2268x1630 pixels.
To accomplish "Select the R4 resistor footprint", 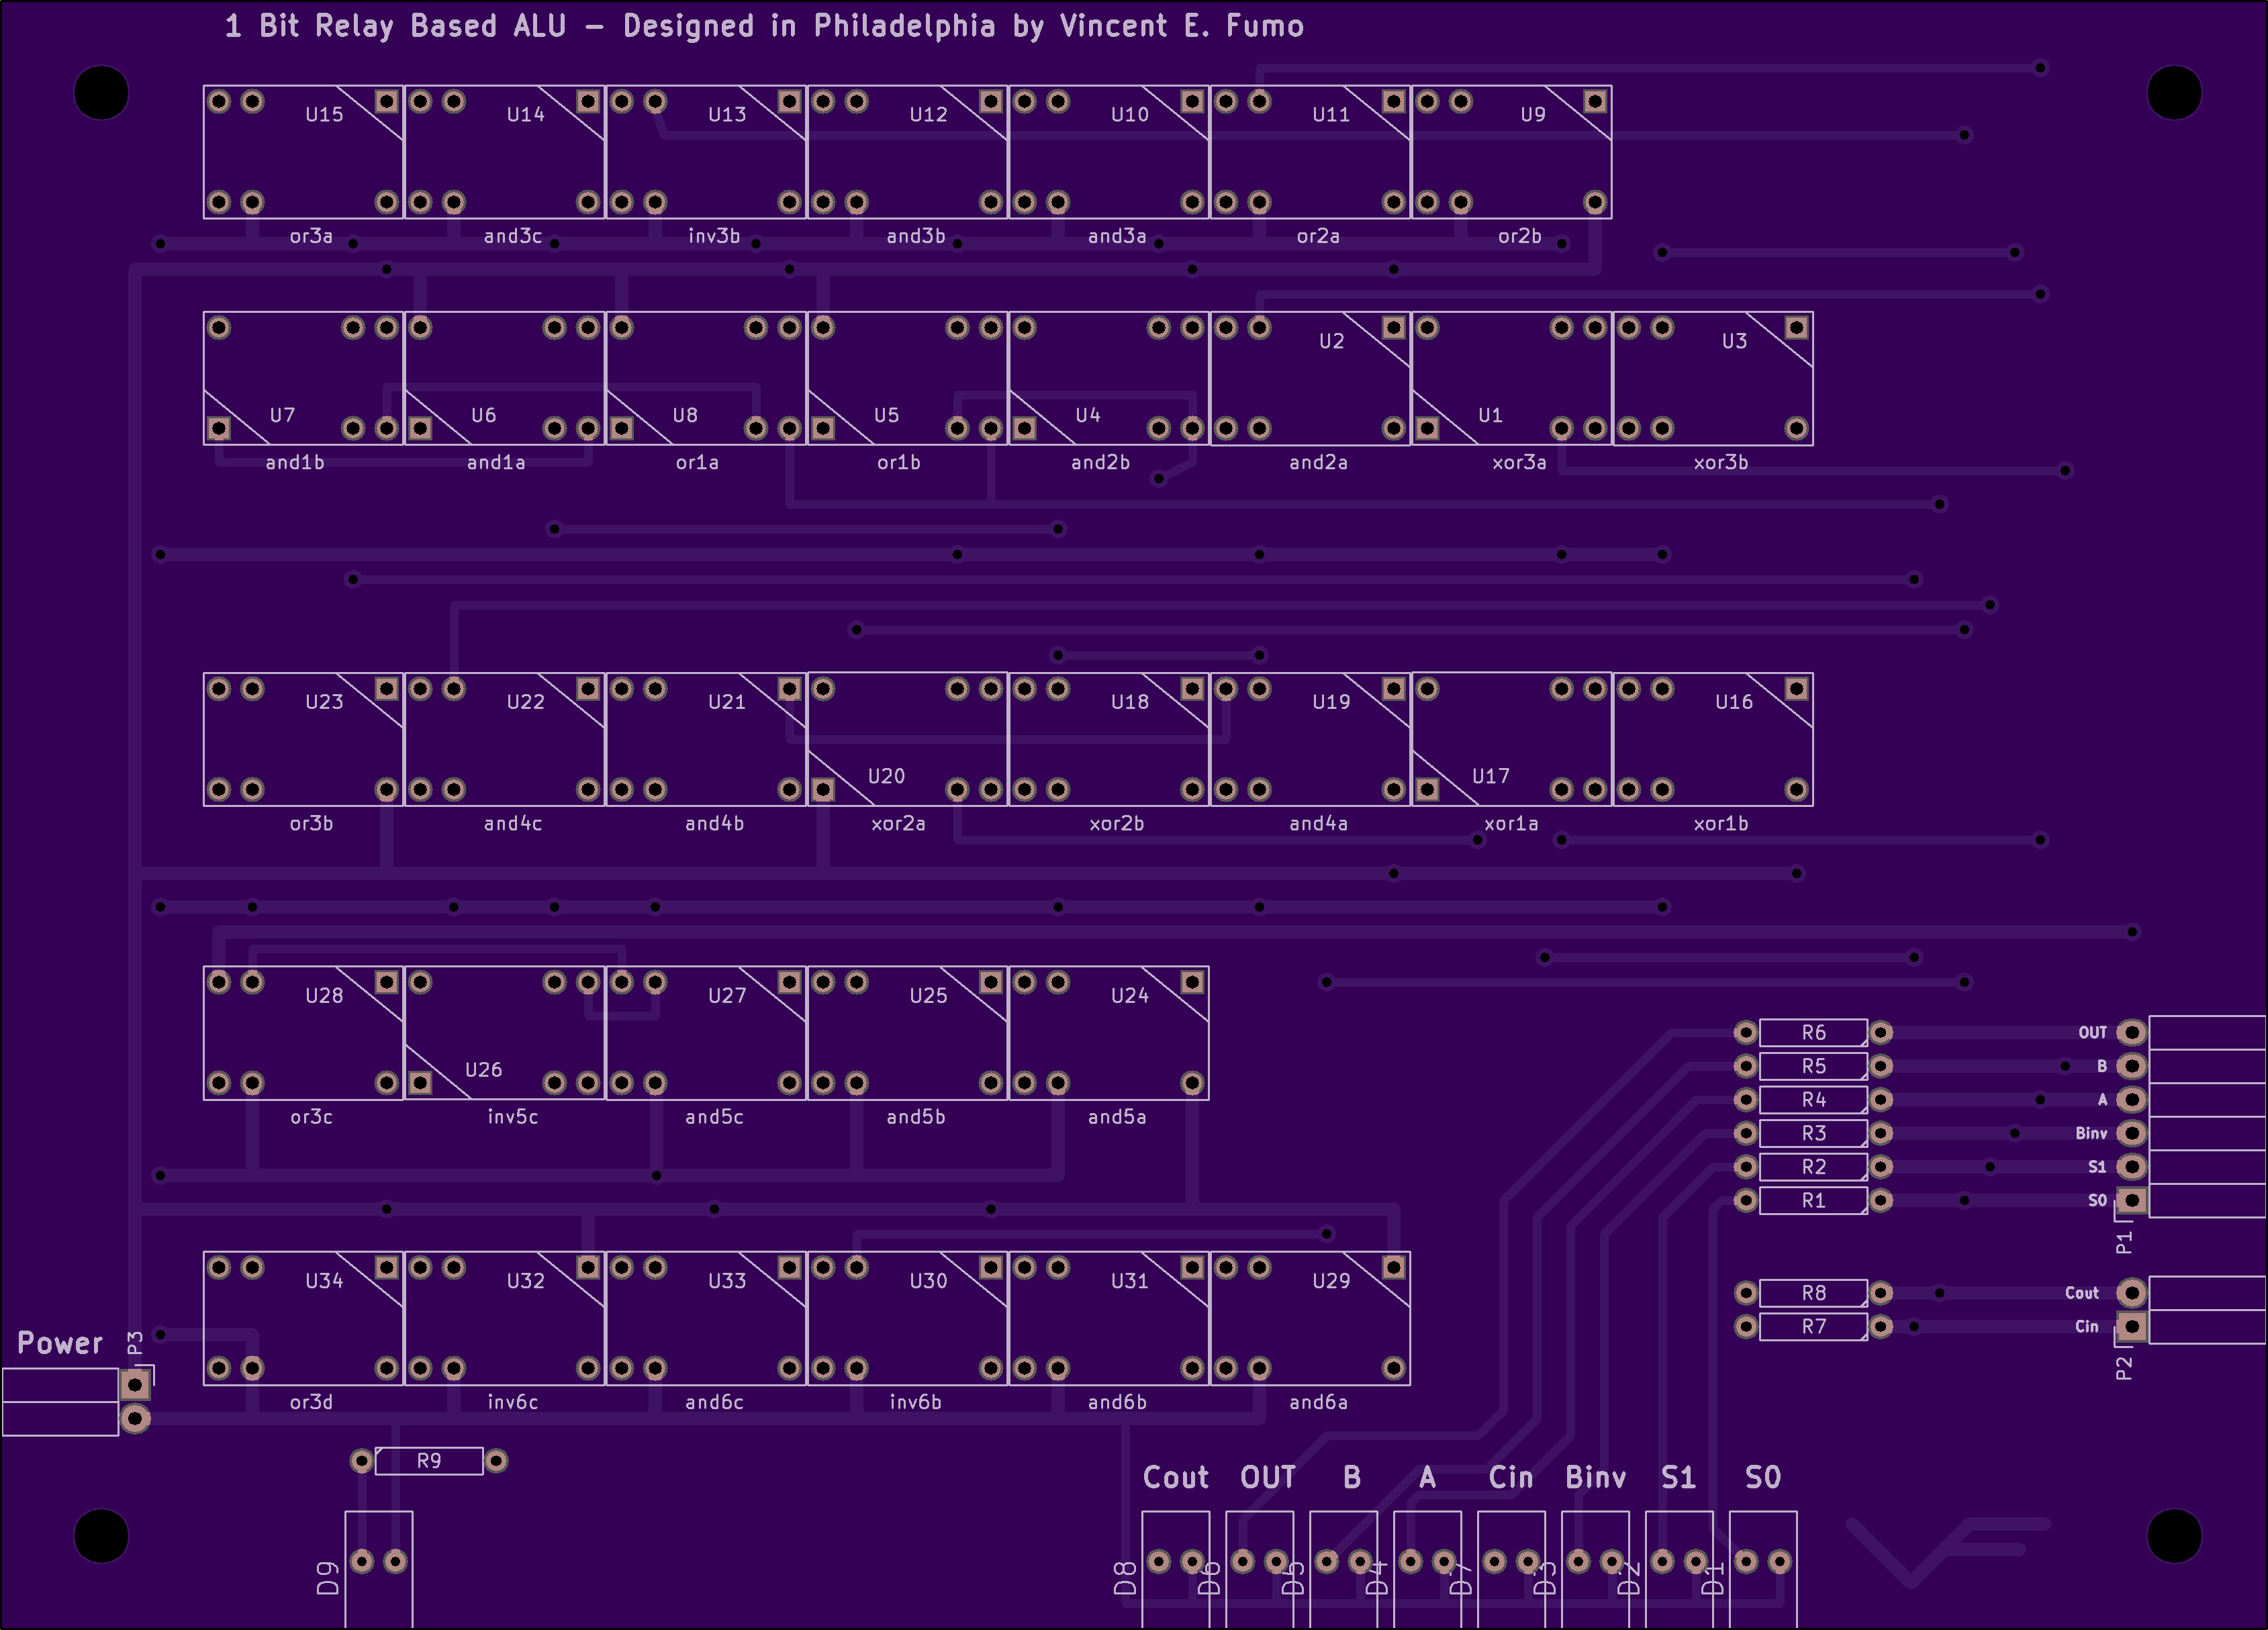I will click(x=1813, y=1100).
